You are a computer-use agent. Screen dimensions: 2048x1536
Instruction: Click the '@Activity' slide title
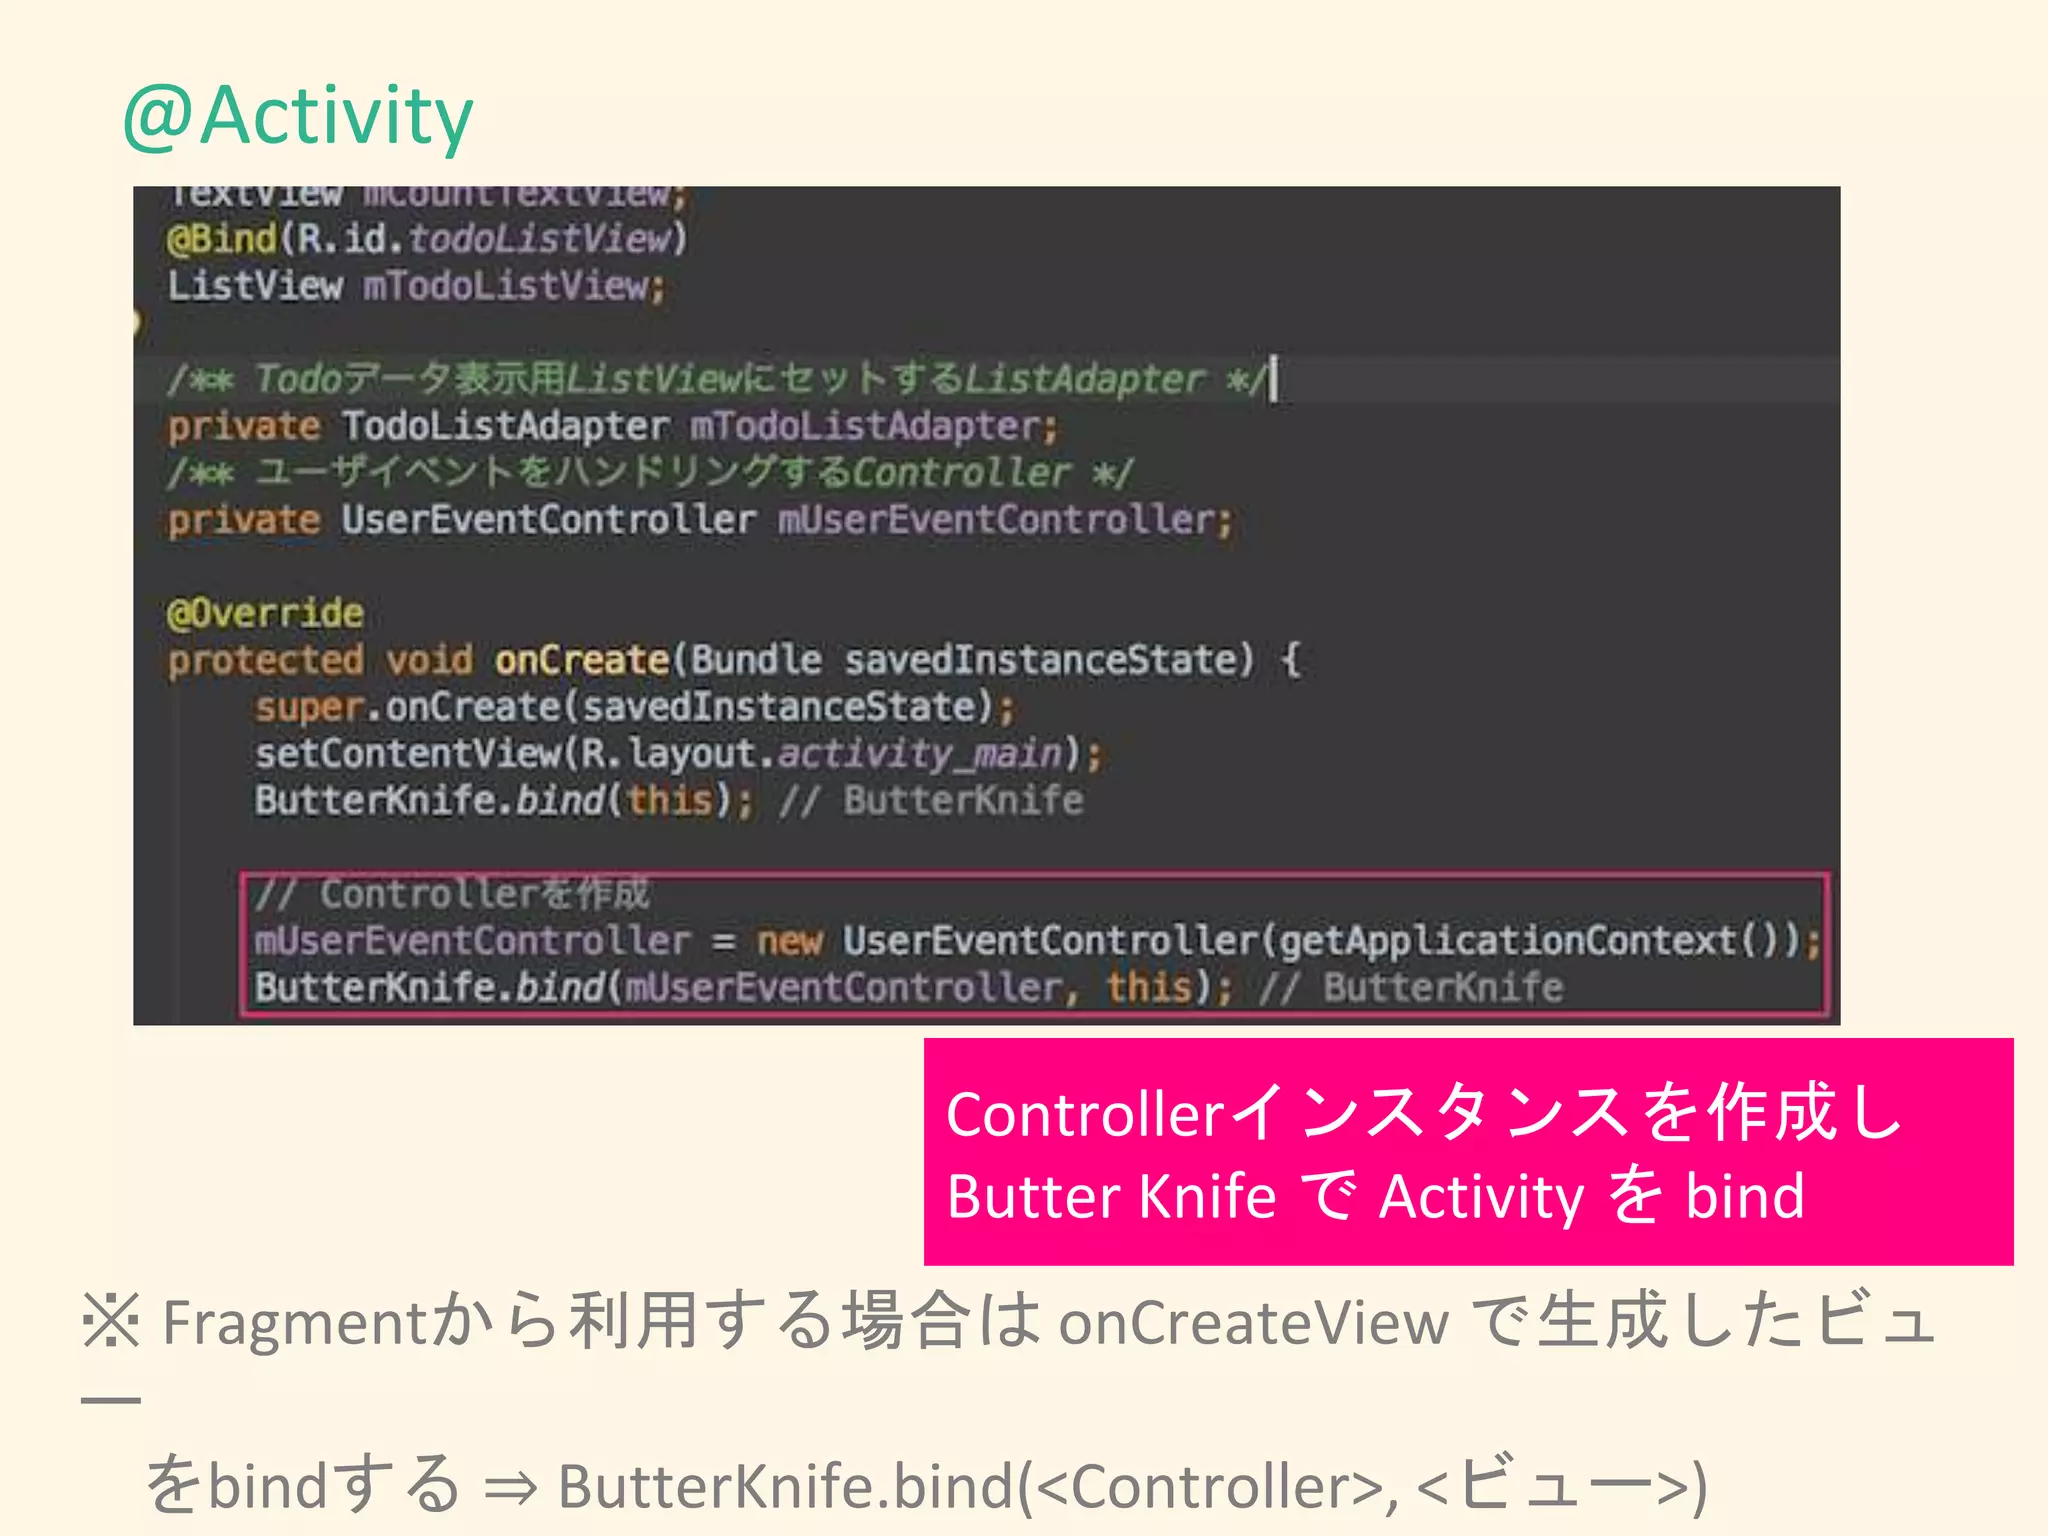pyautogui.click(x=297, y=118)
